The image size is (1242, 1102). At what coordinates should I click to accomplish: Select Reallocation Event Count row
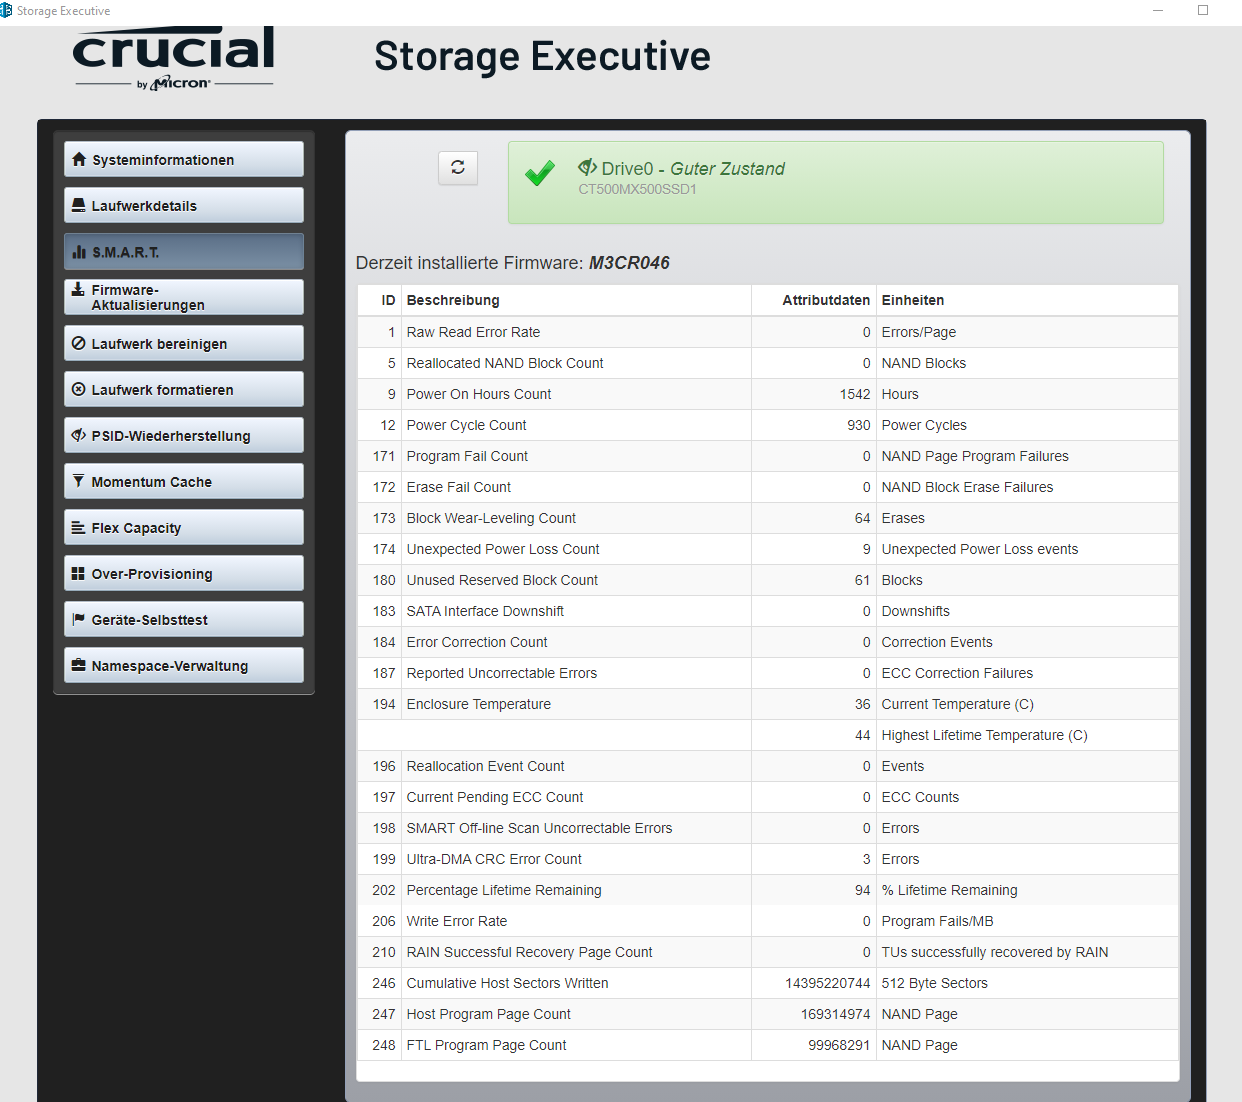[768, 766]
